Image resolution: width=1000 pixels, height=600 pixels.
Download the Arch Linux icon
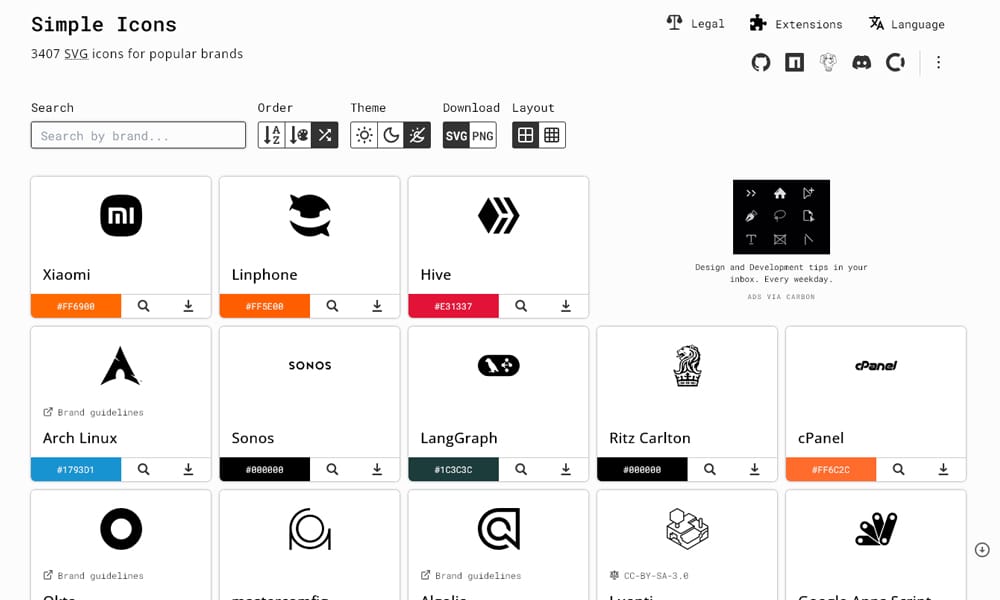tap(188, 469)
